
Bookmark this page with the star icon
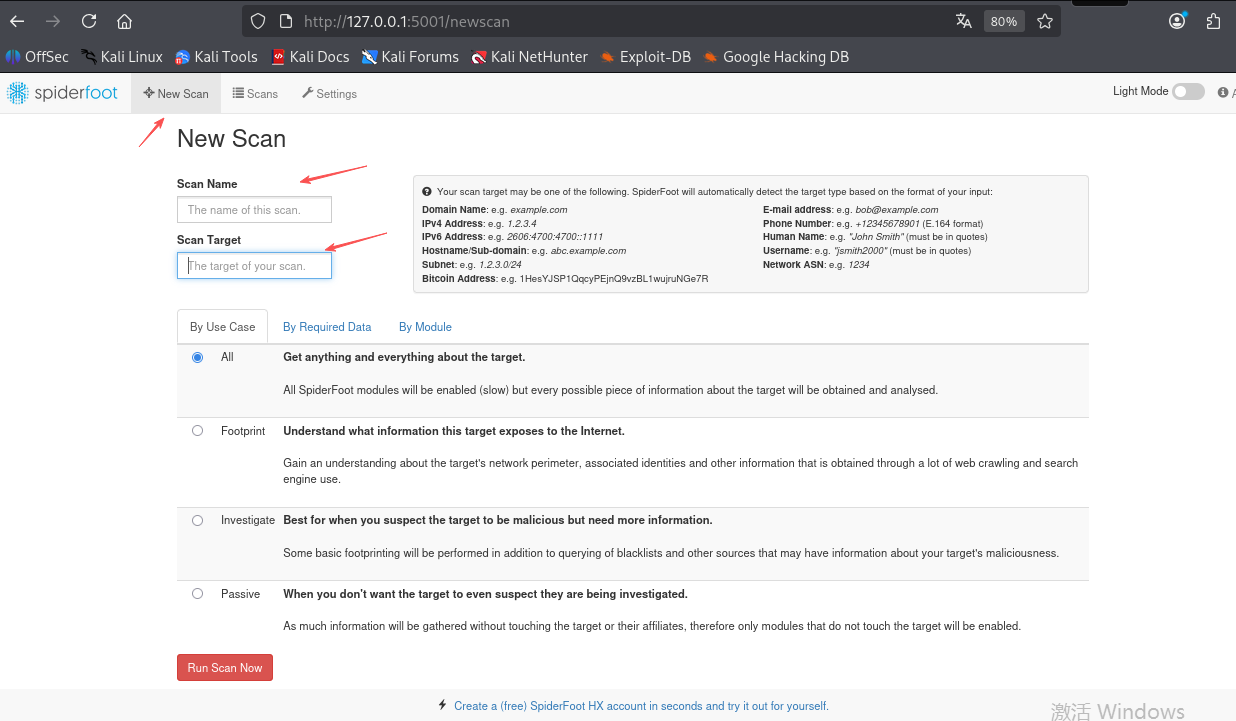click(x=1045, y=21)
